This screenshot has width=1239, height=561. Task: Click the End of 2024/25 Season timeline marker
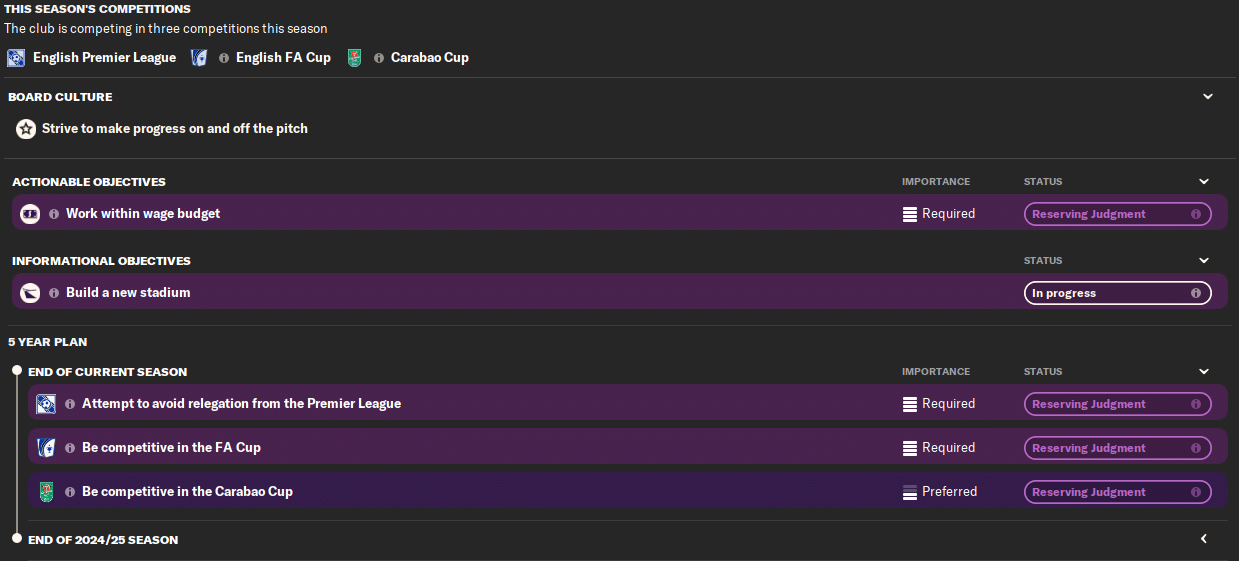pyautogui.click(x=16, y=539)
